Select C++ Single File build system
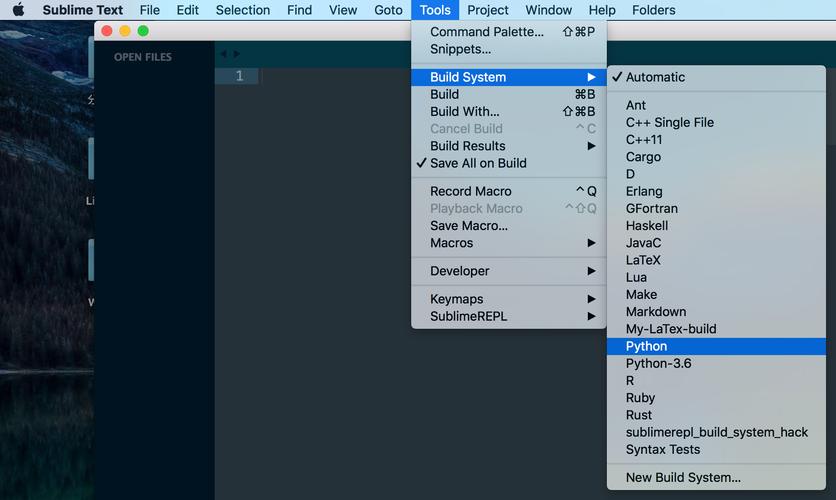The width and height of the screenshot is (836, 500). coord(716,123)
